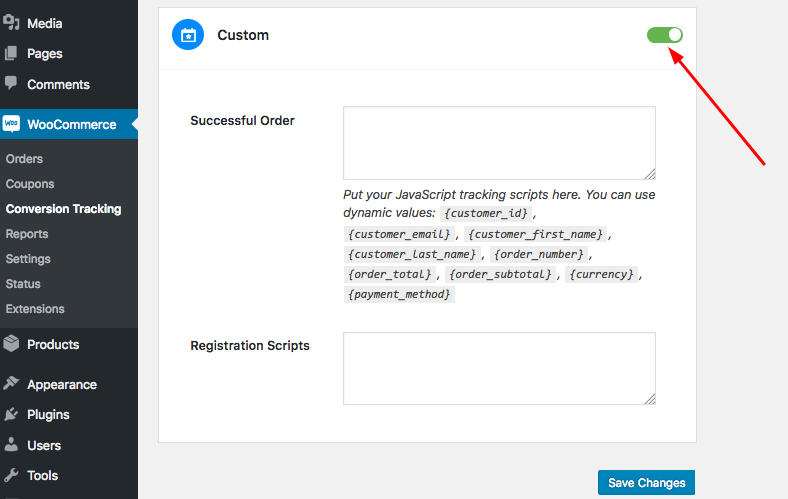Viewport: 788px width, 499px height.
Task: Click the Tools wrench icon
Action: [x=11, y=475]
